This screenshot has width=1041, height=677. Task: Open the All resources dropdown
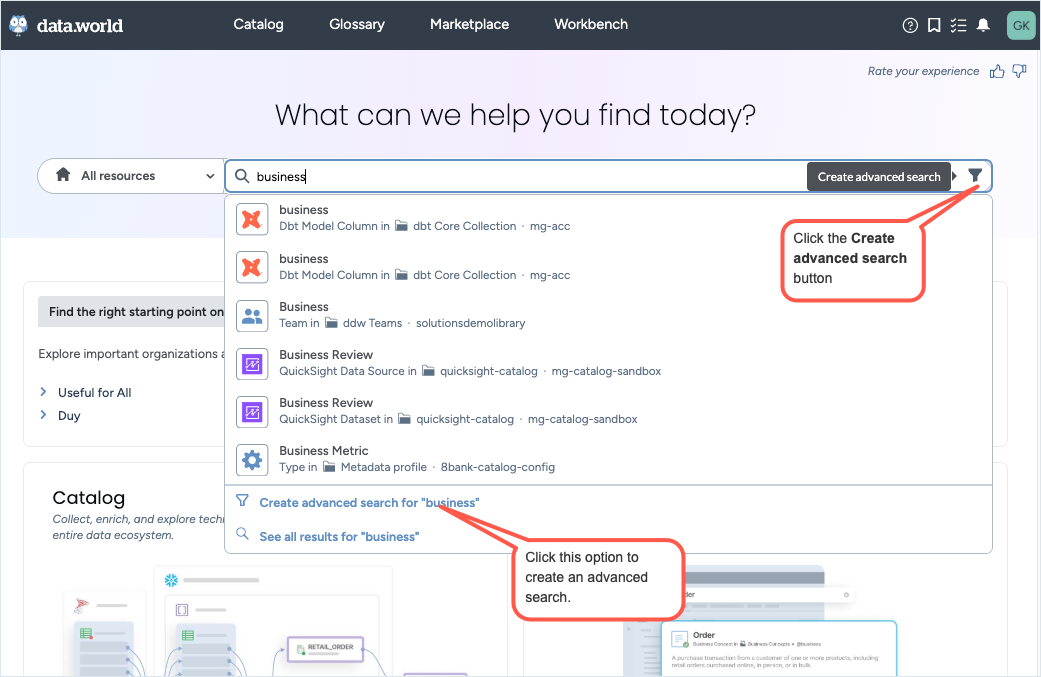pyautogui.click(x=130, y=176)
